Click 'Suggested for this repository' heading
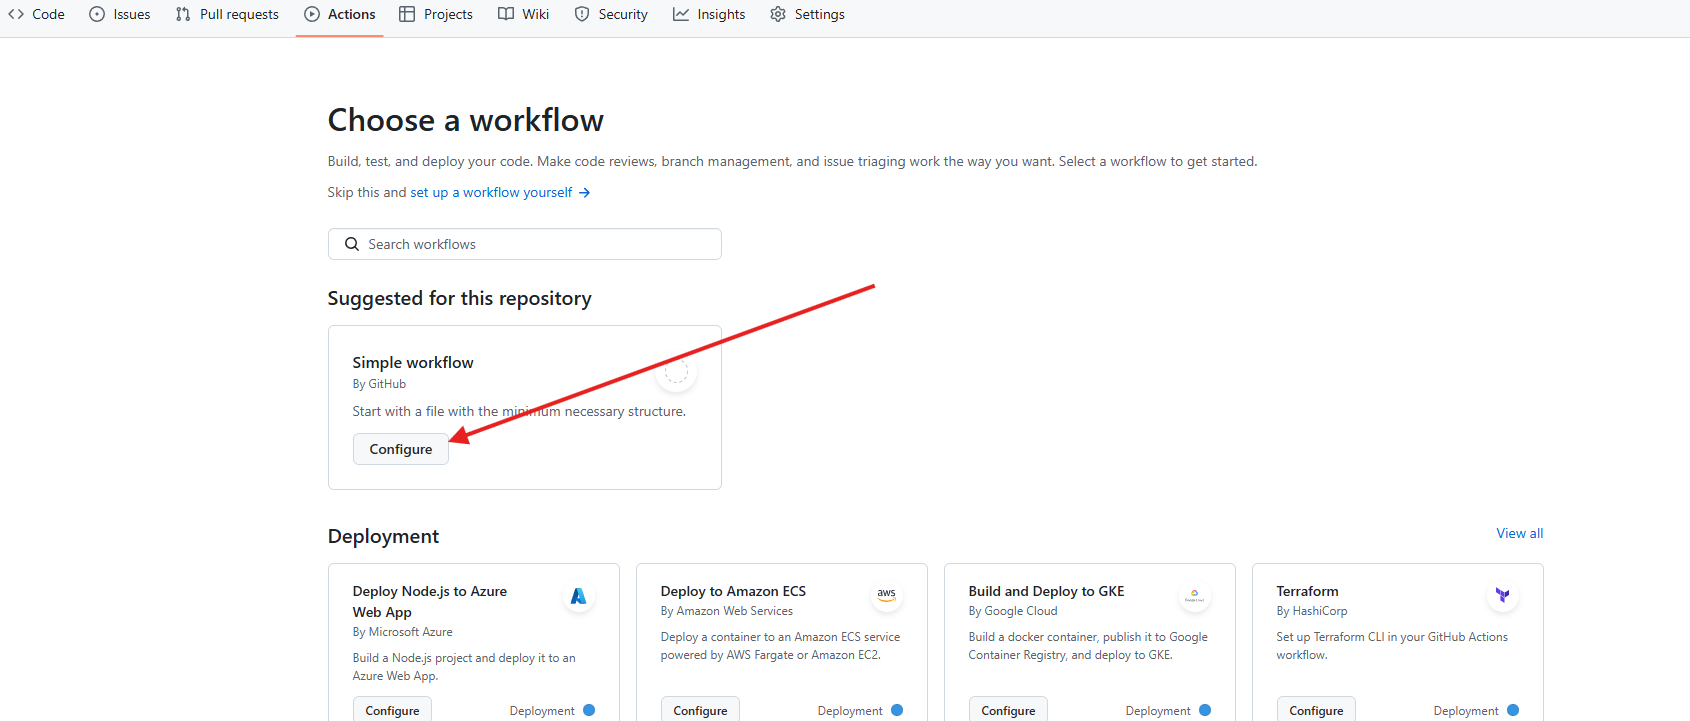Screen dimensions: 1690x721 coord(460,298)
